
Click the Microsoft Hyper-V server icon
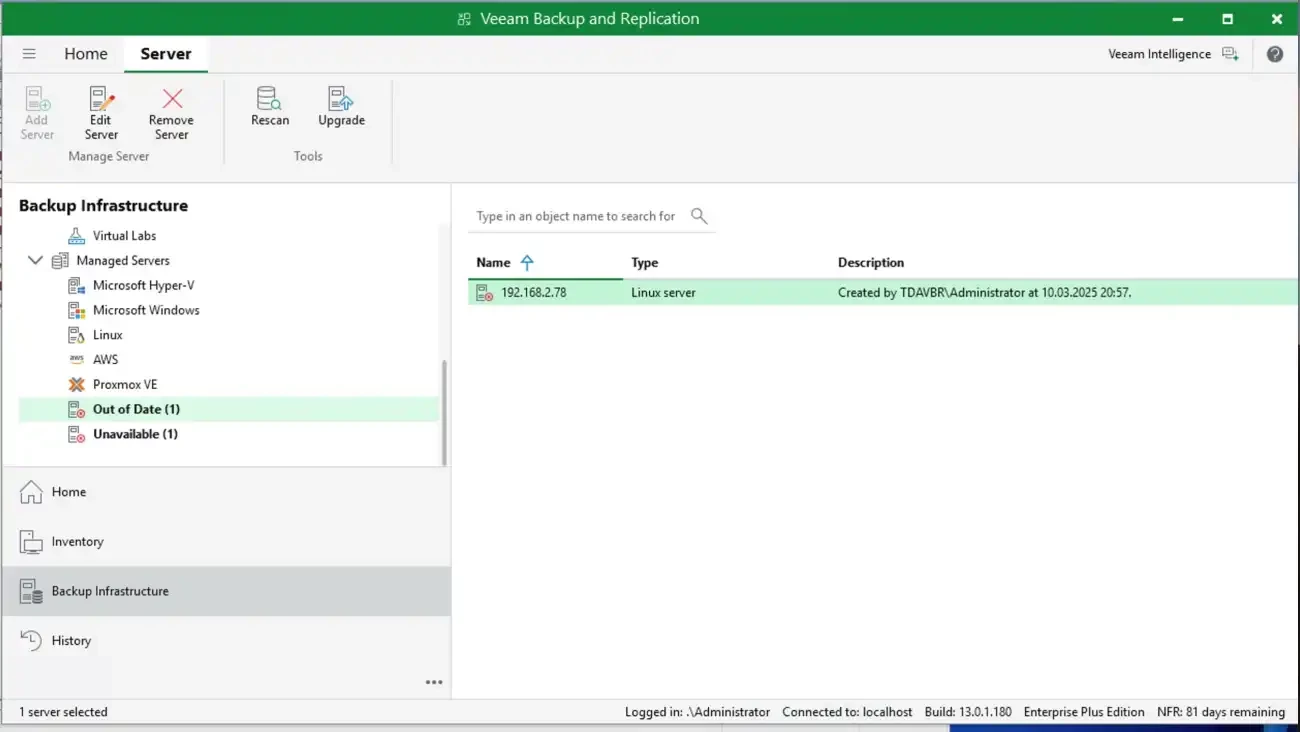tap(76, 286)
